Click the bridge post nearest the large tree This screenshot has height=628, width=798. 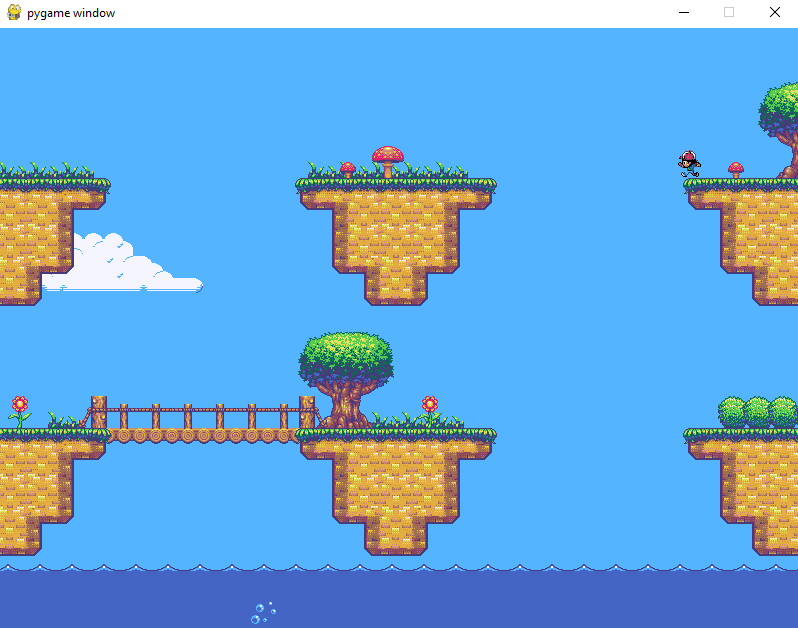tap(306, 412)
